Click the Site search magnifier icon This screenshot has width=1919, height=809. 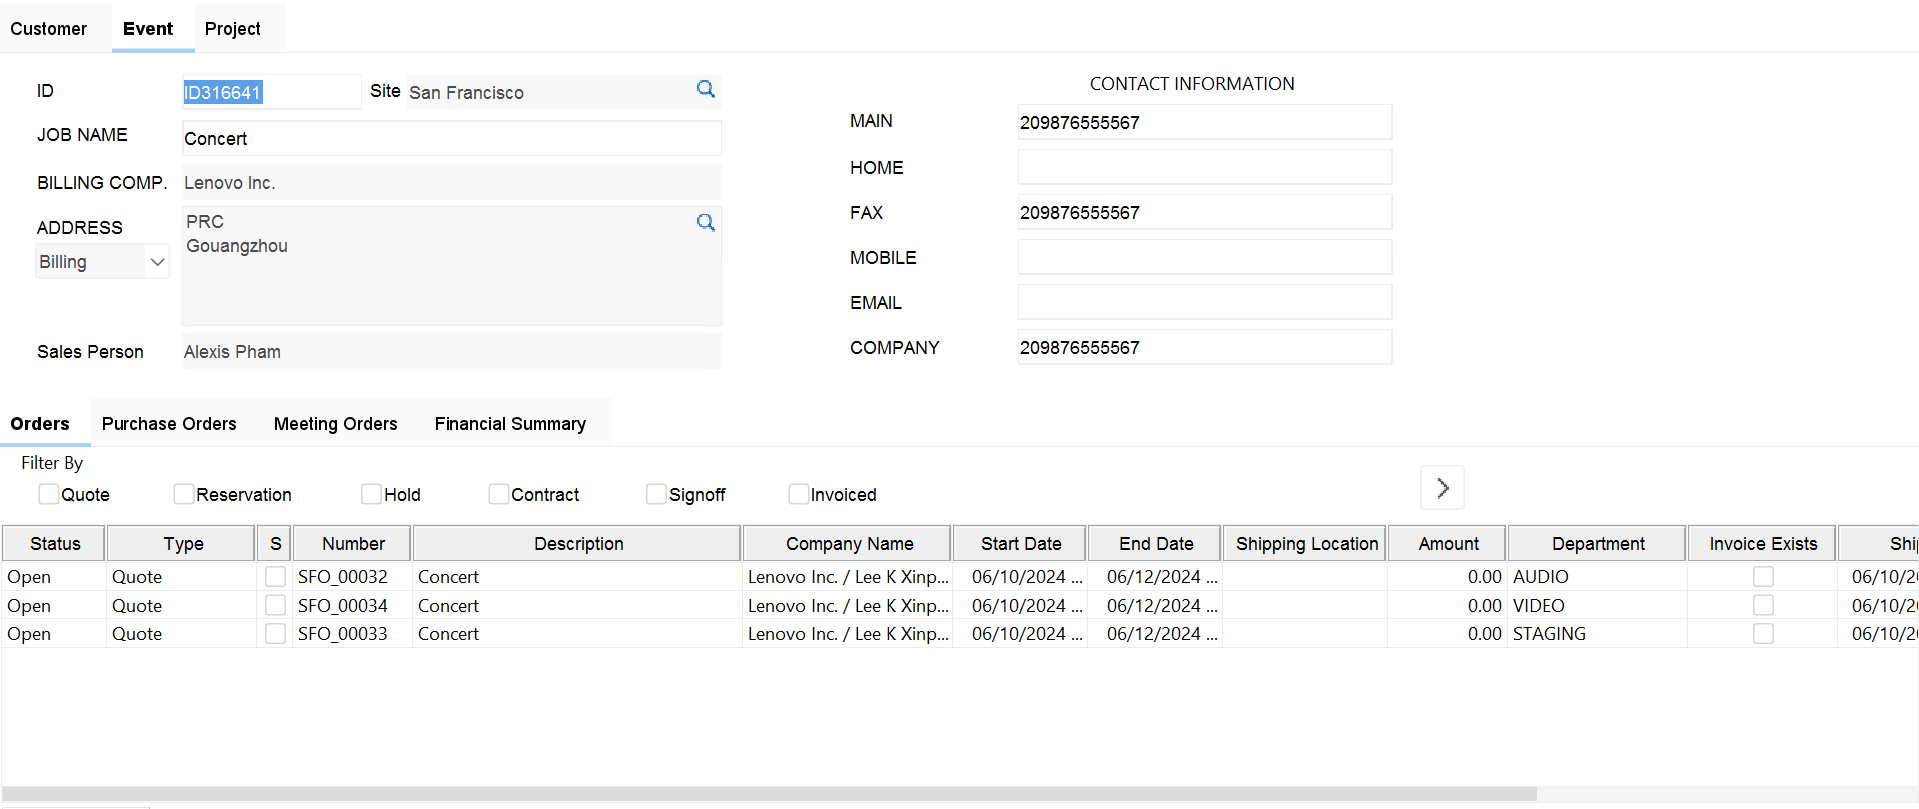pos(706,90)
